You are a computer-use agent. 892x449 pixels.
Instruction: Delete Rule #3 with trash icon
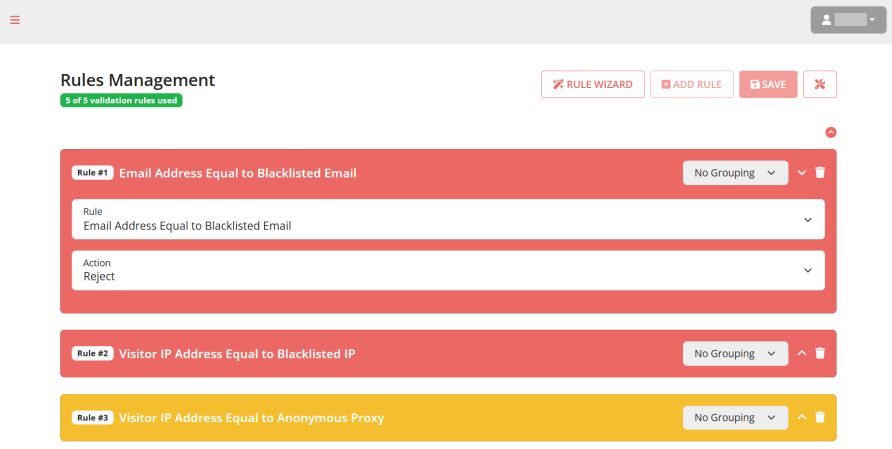coord(820,418)
